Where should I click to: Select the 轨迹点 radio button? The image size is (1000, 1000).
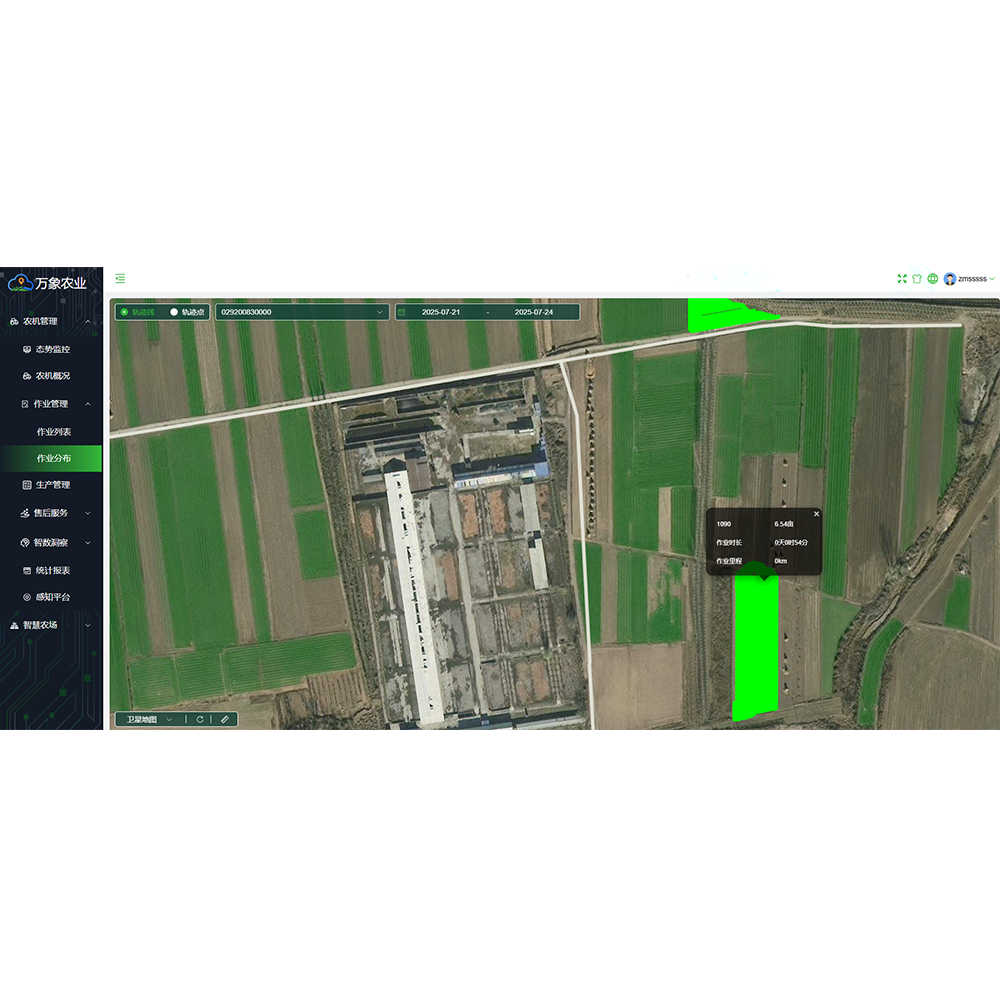click(x=174, y=312)
